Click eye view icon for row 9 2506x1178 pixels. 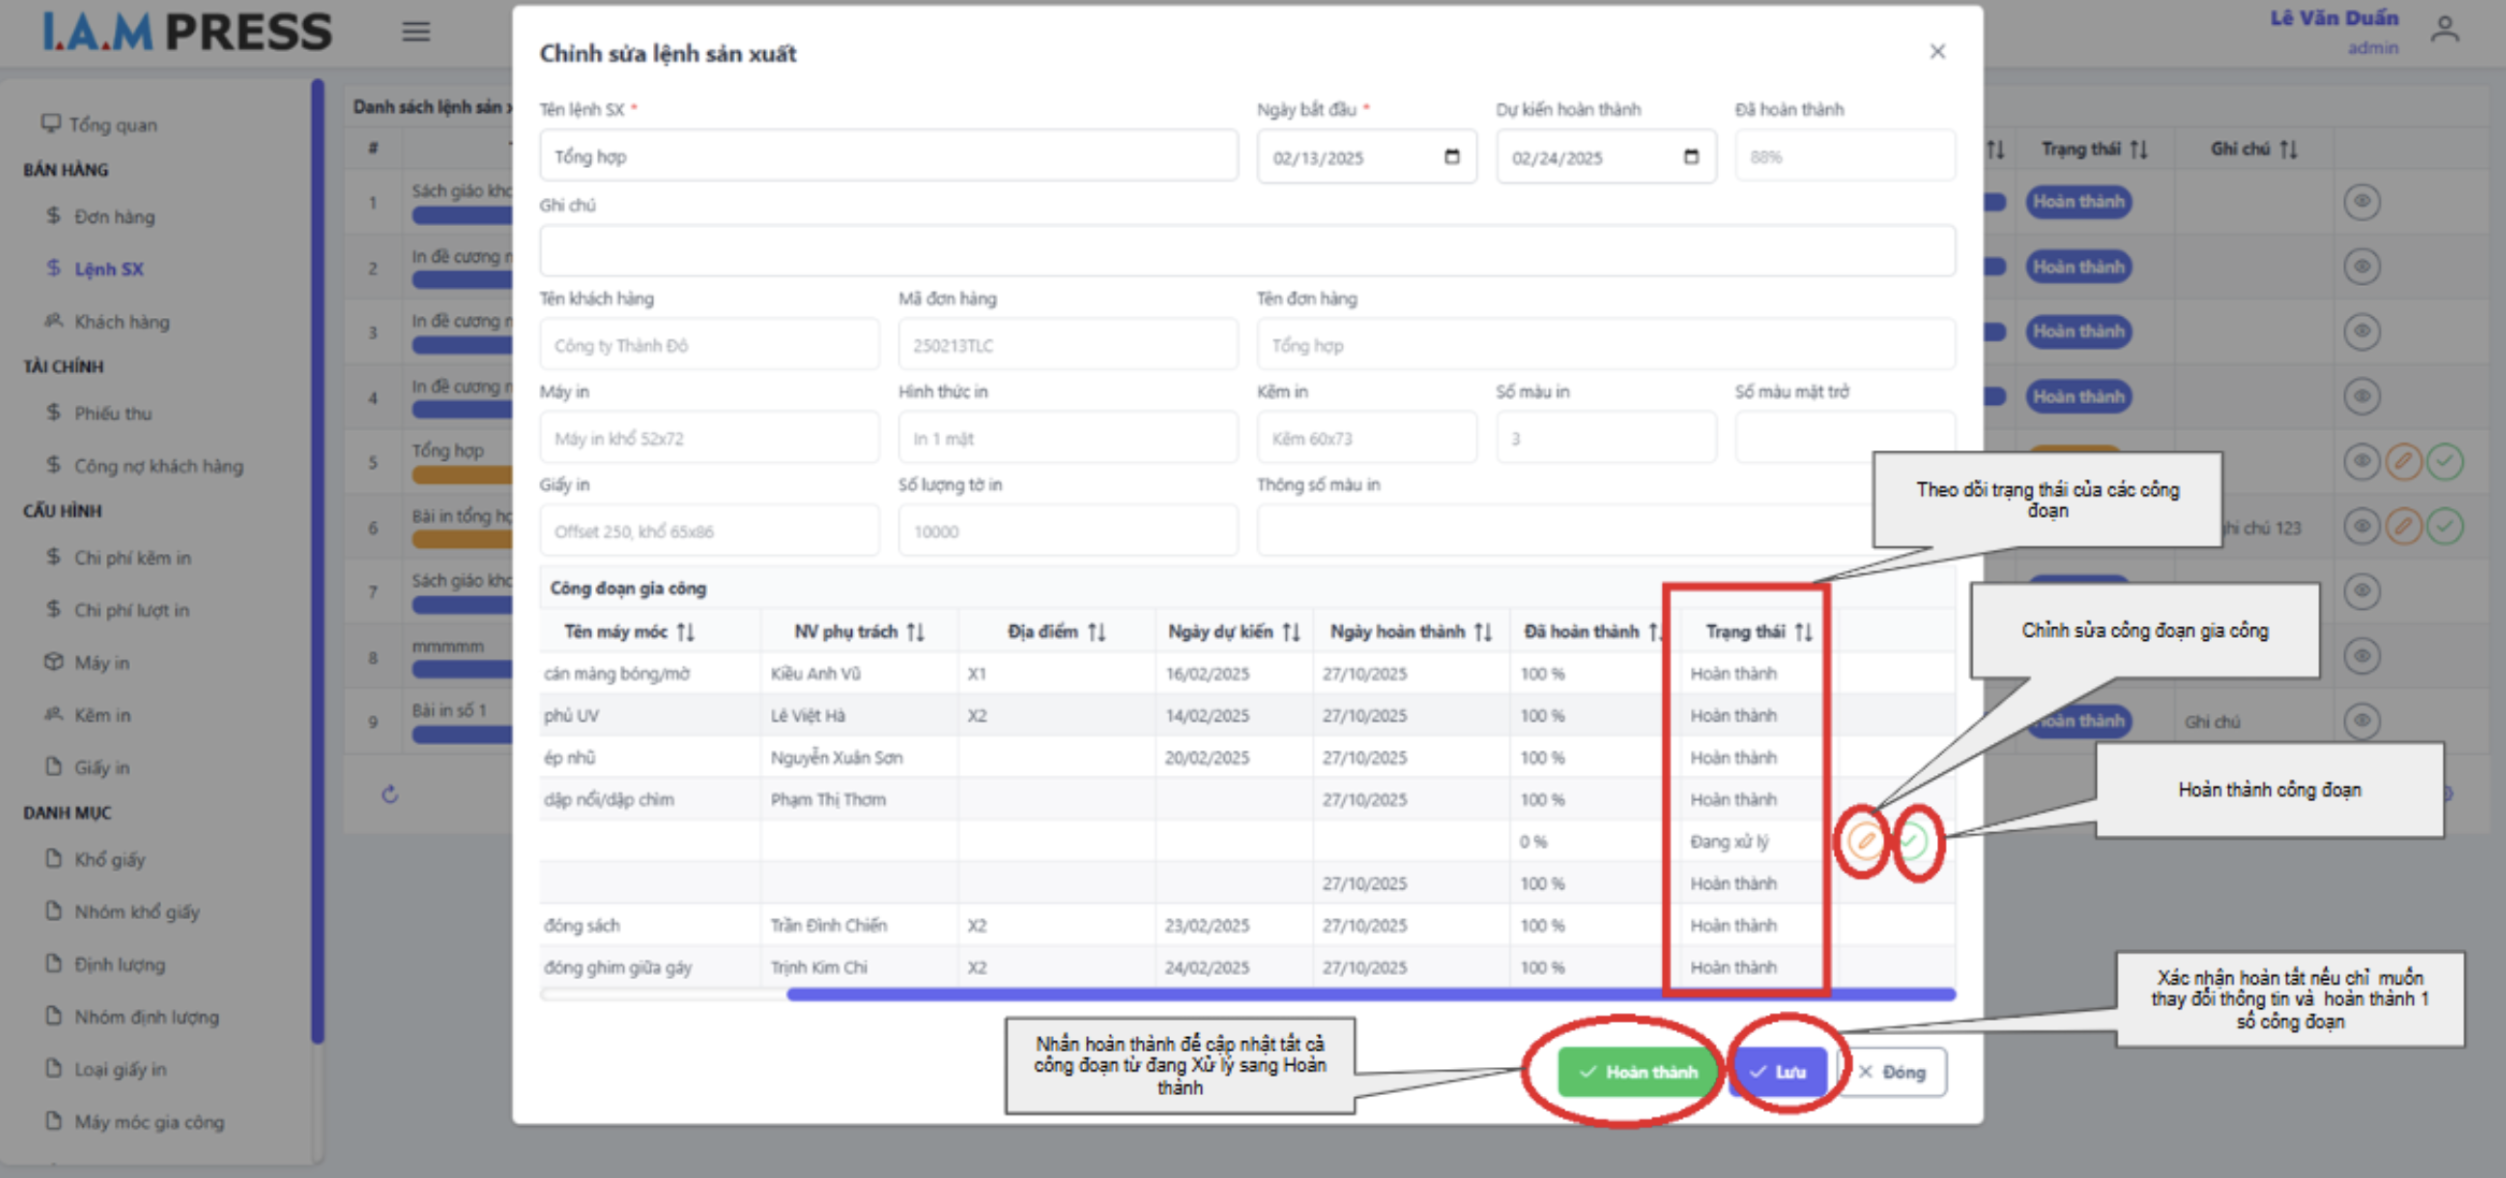click(2361, 721)
